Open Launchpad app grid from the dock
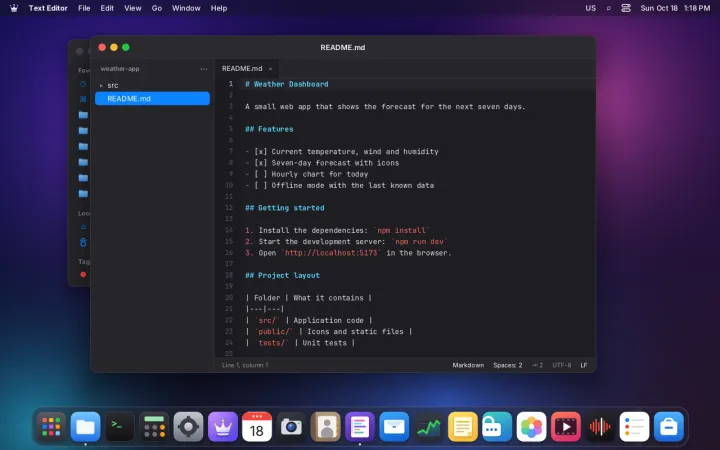 [x=51, y=427]
